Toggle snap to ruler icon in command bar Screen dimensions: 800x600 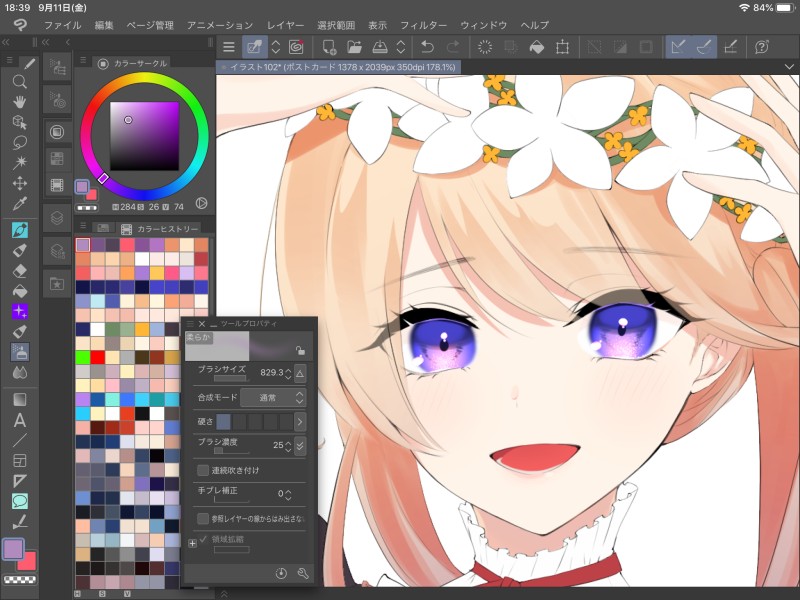coord(678,47)
